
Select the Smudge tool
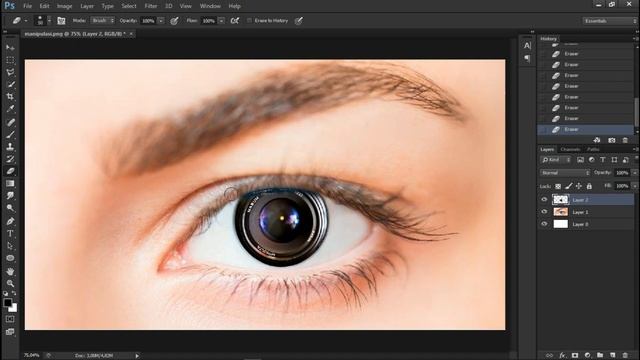(10, 196)
